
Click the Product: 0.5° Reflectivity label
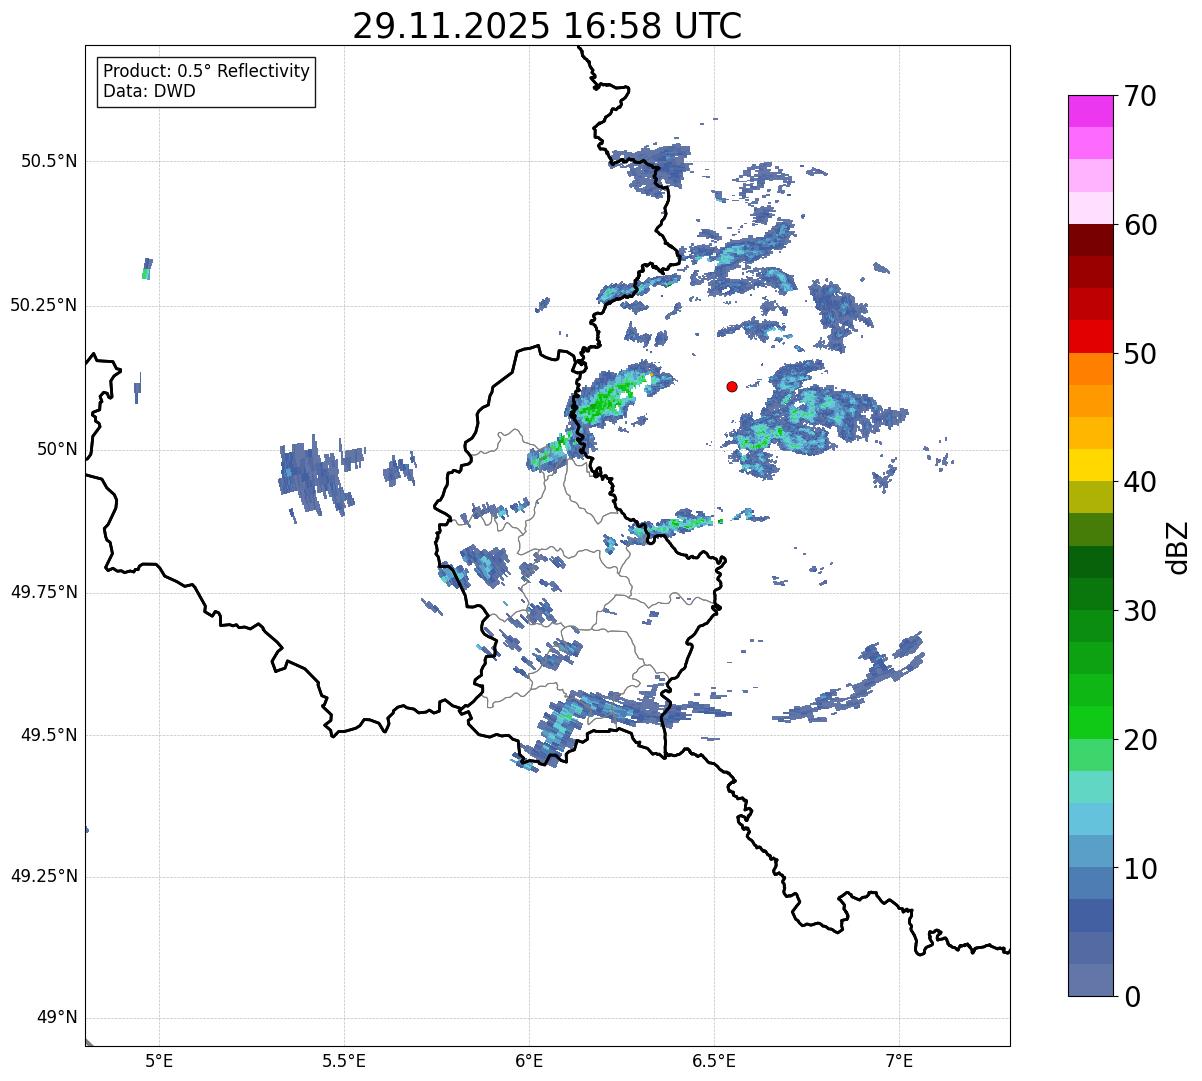click(207, 71)
